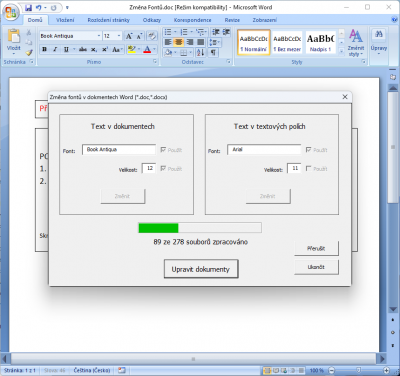Expand the ribbon font name dropdown

click(x=99, y=36)
